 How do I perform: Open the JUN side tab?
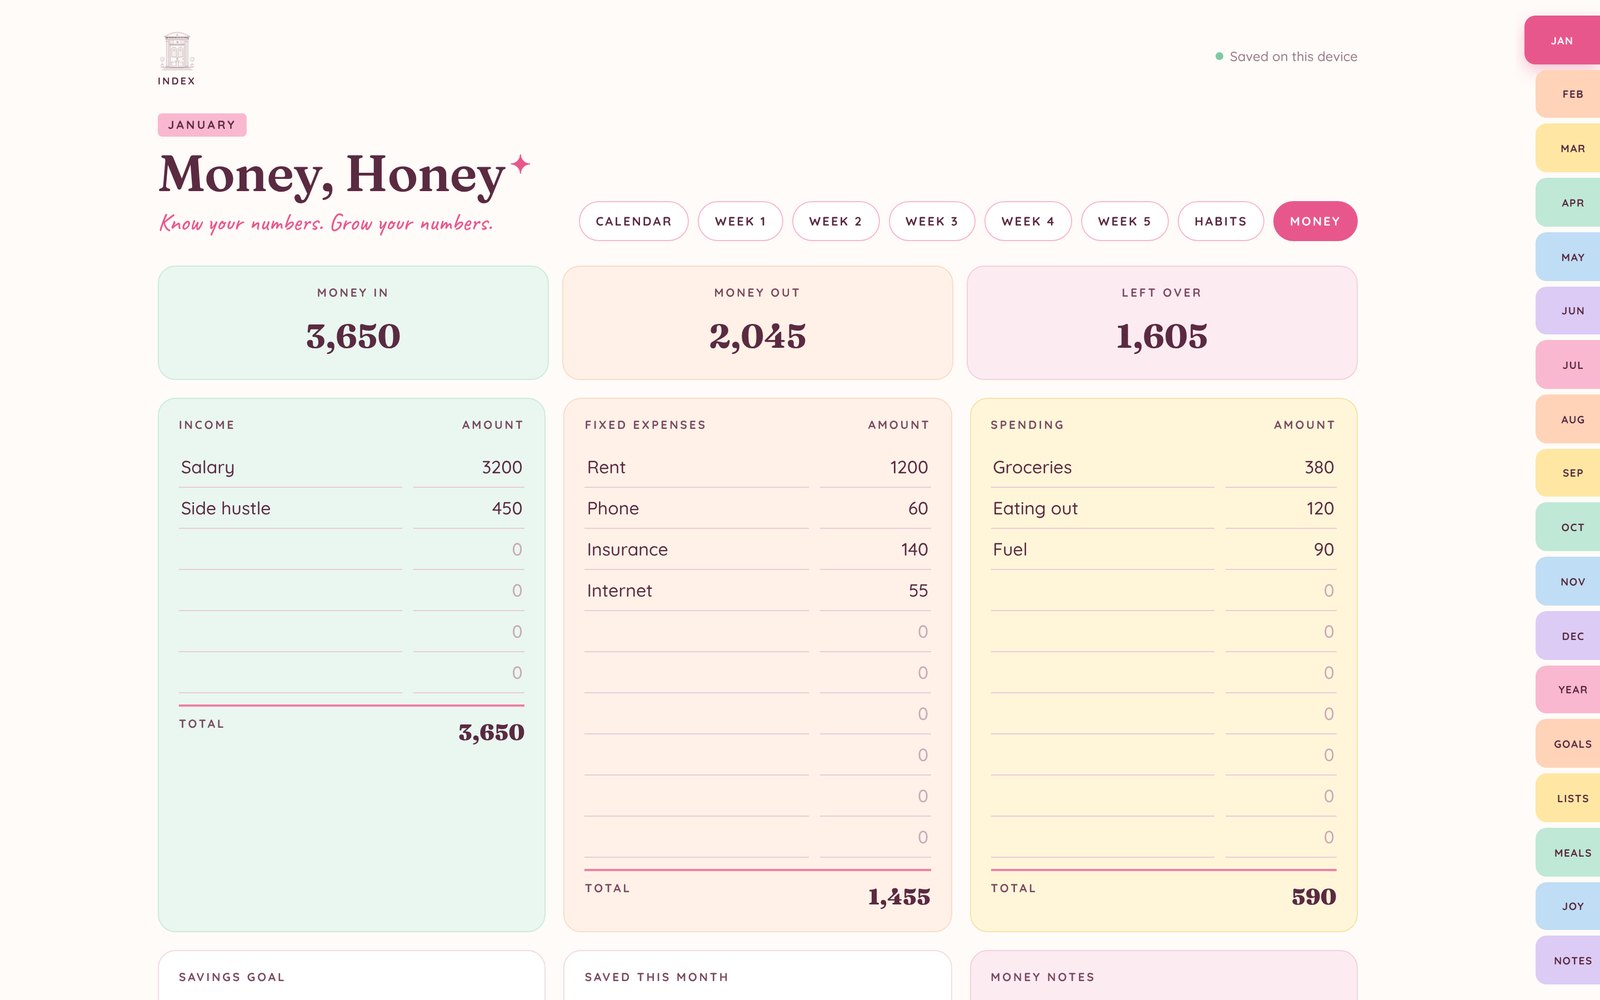[x=1568, y=311]
